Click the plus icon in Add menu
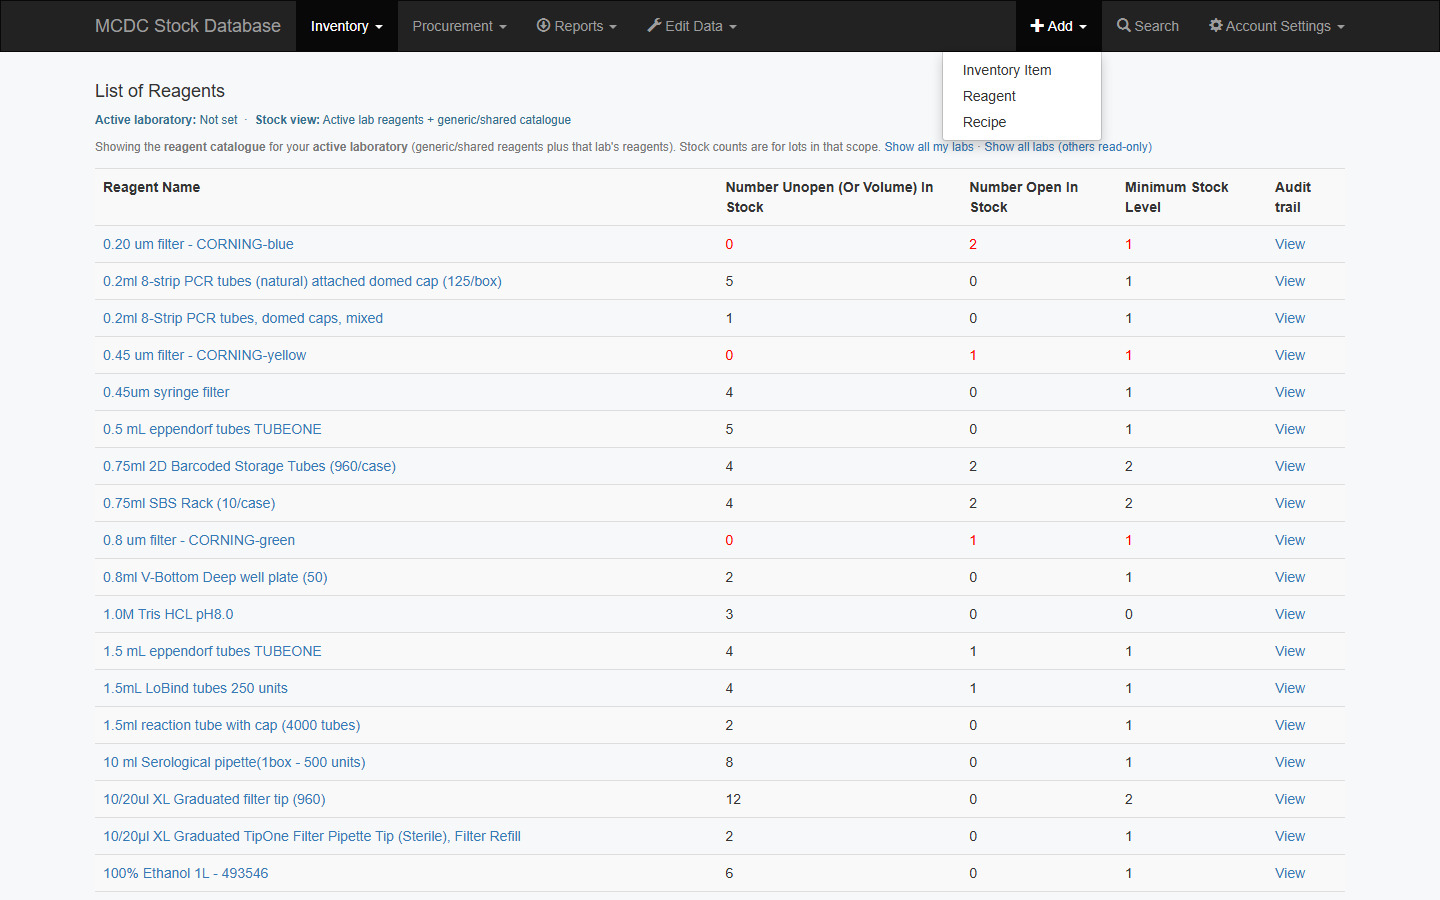The height and width of the screenshot is (900, 1440). (x=1037, y=26)
